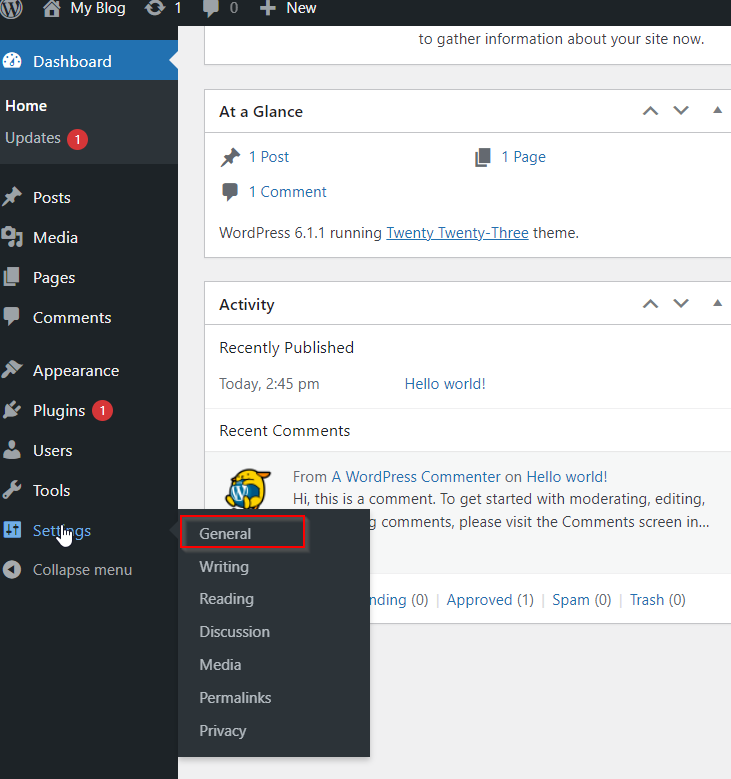731x779 pixels.
Task: Open the 1 Comment link
Action: [287, 192]
